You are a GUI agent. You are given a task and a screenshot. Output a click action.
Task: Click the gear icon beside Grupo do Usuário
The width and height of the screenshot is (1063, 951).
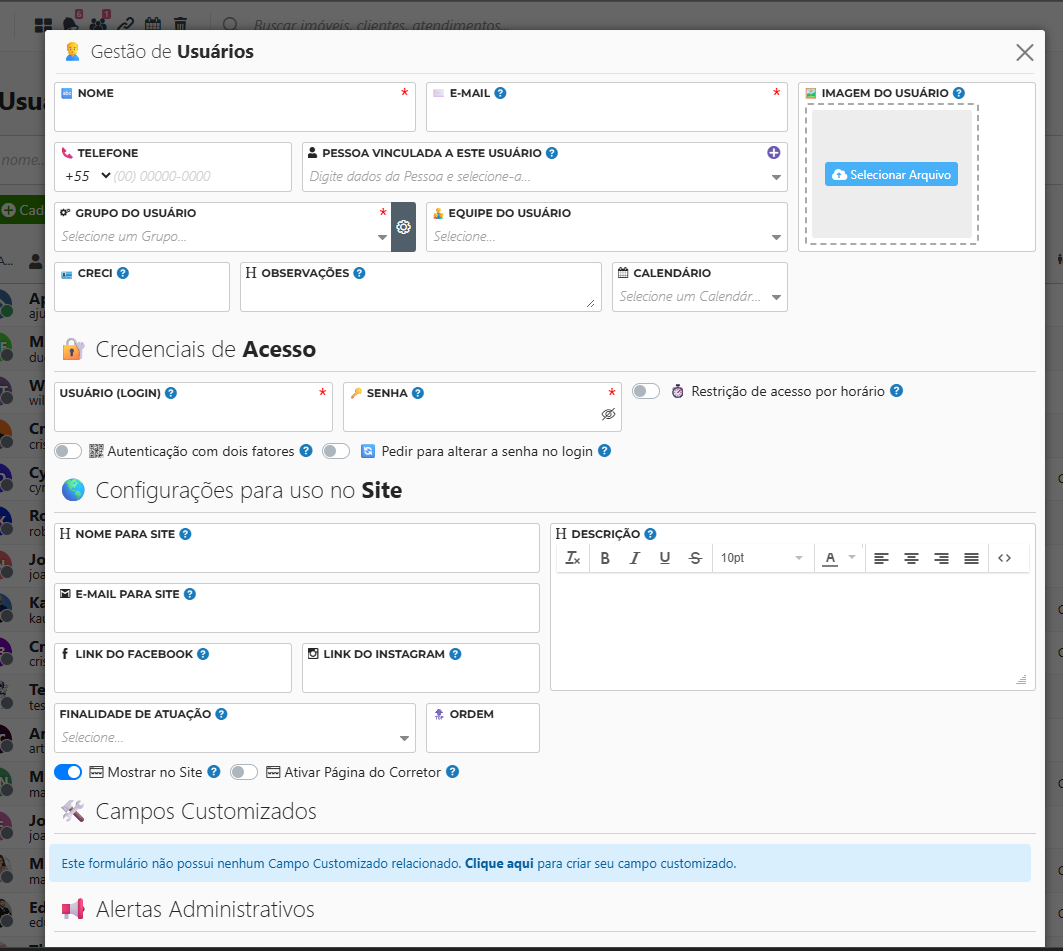coord(403,227)
